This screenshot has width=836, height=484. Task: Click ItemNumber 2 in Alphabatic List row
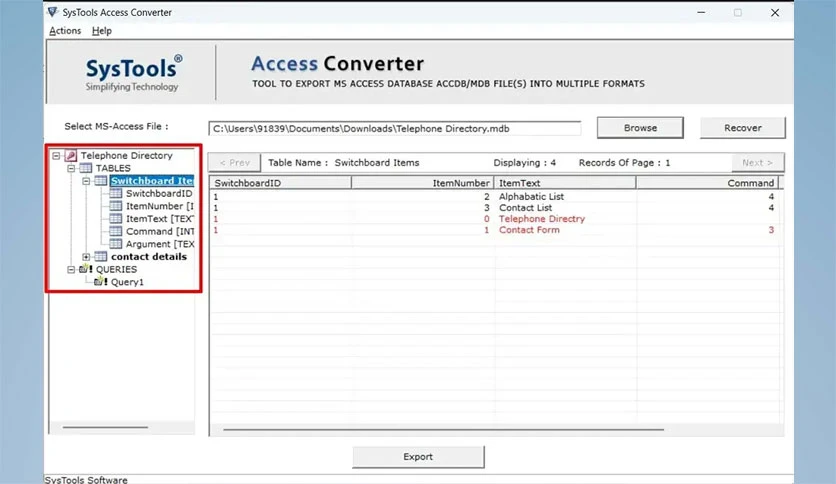click(486, 197)
